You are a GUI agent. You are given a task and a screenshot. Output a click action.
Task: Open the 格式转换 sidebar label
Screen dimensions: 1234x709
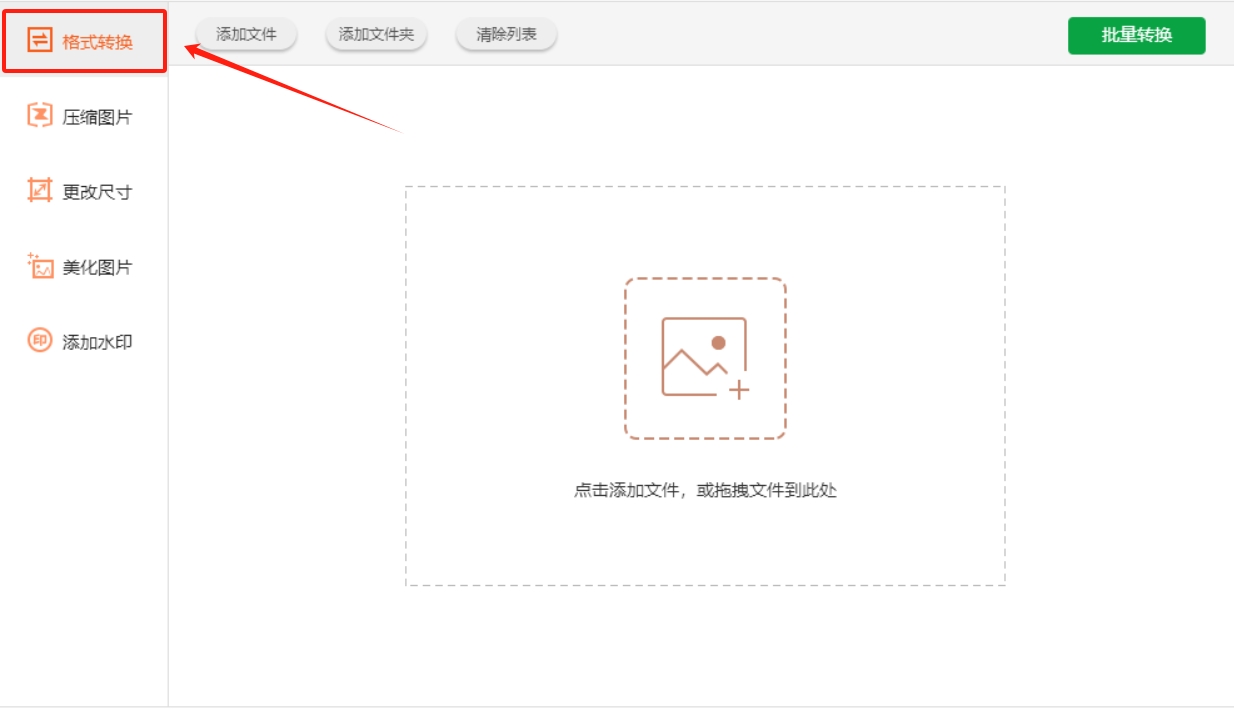(x=97, y=42)
